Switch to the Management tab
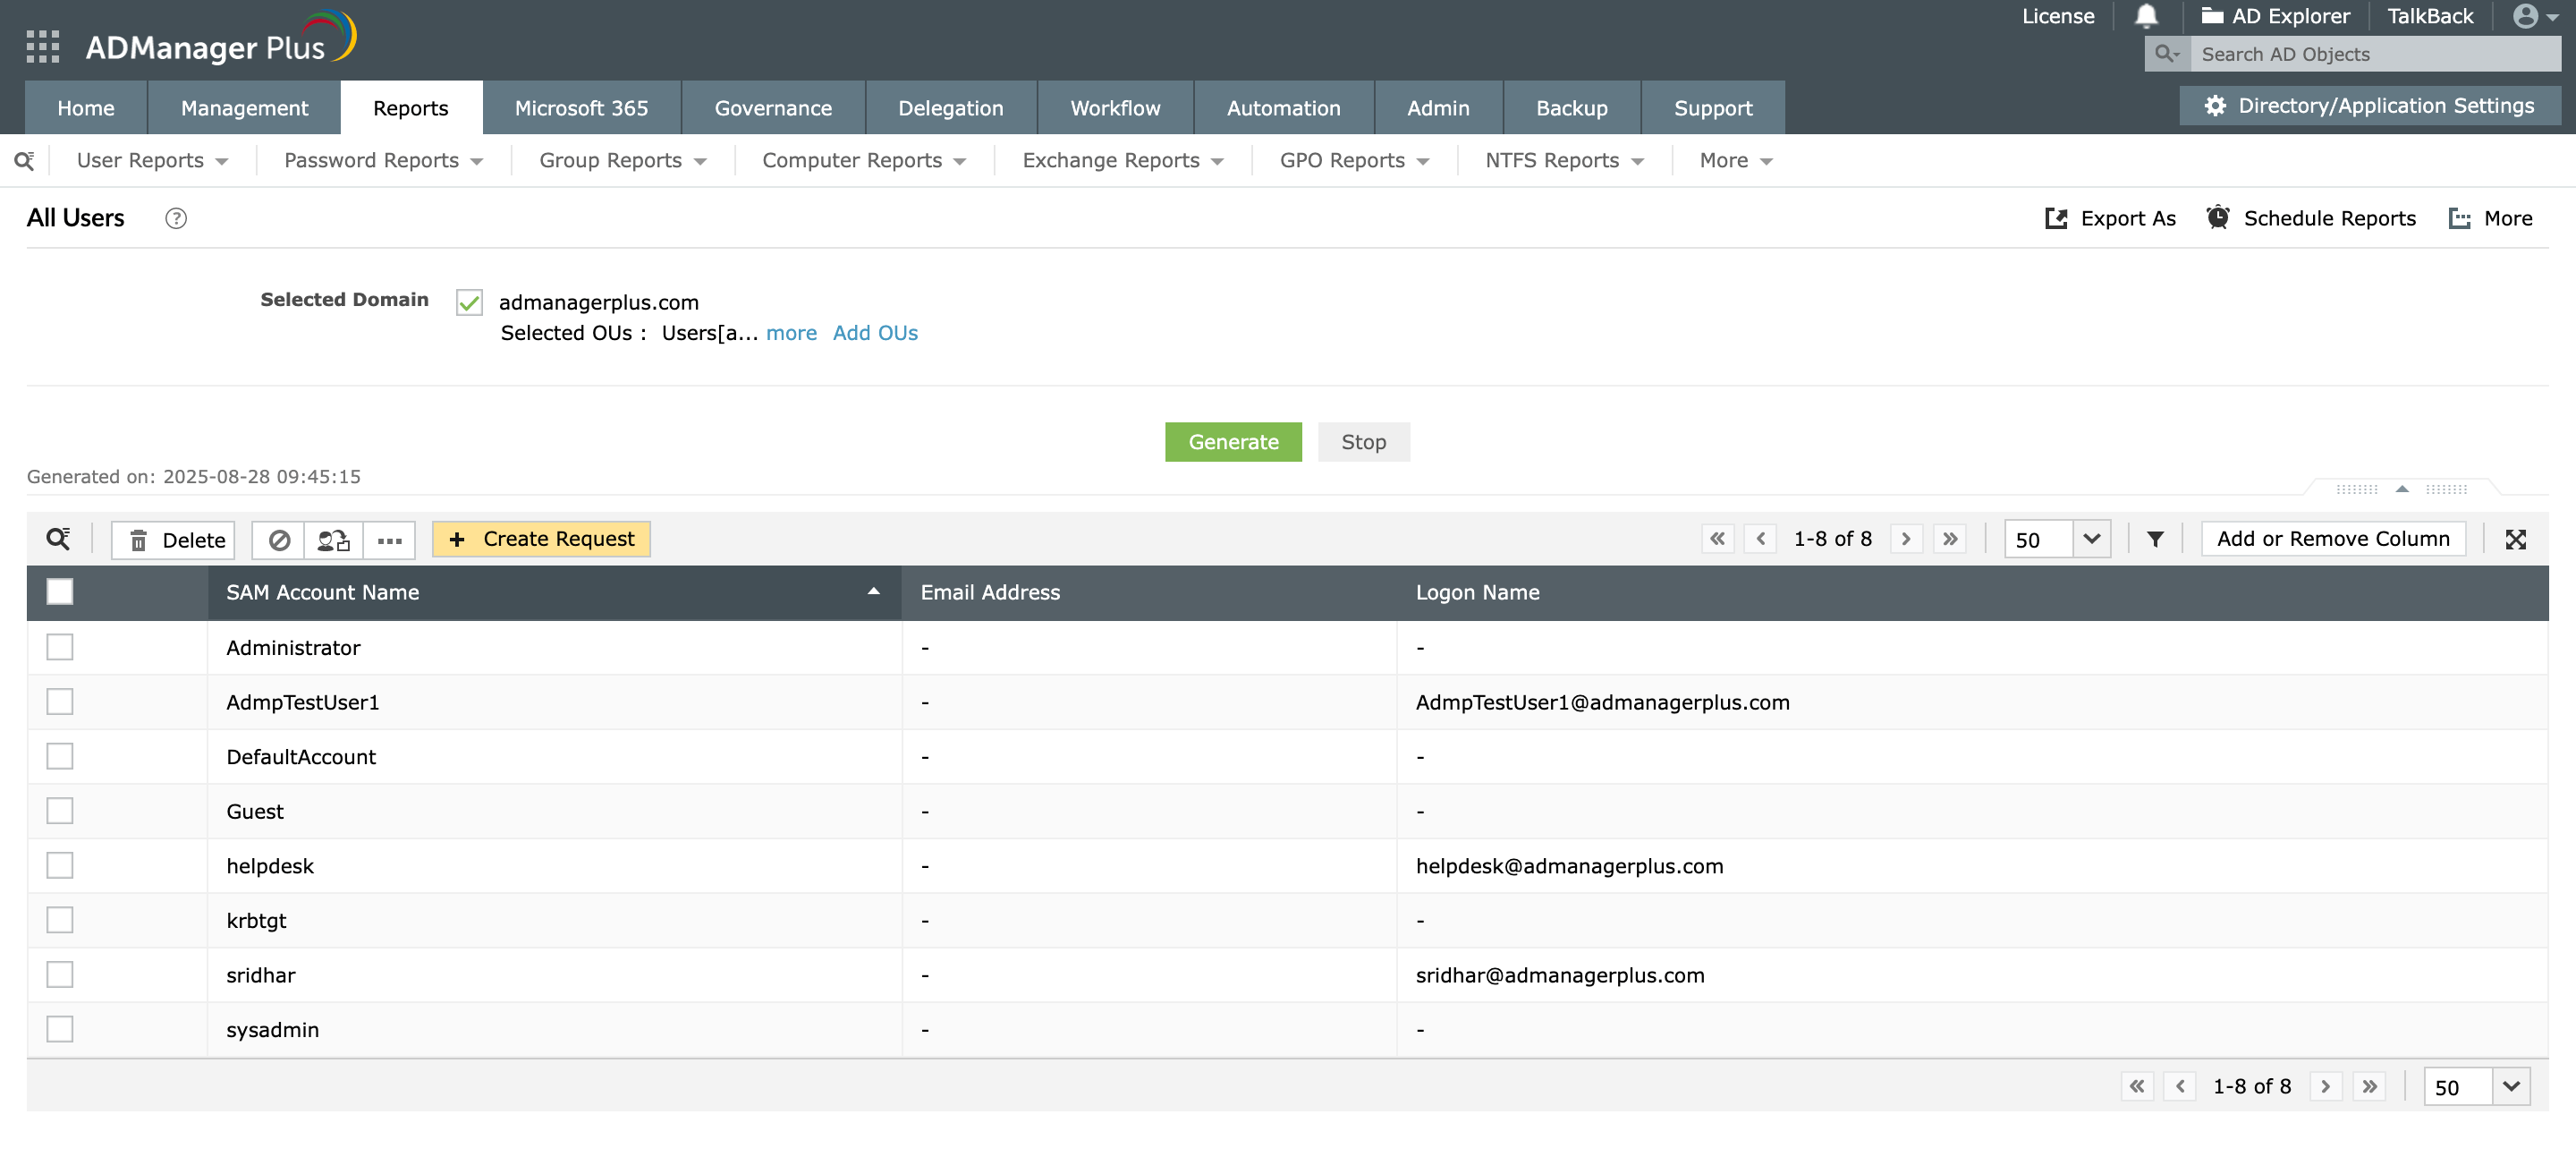 [244, 108]
